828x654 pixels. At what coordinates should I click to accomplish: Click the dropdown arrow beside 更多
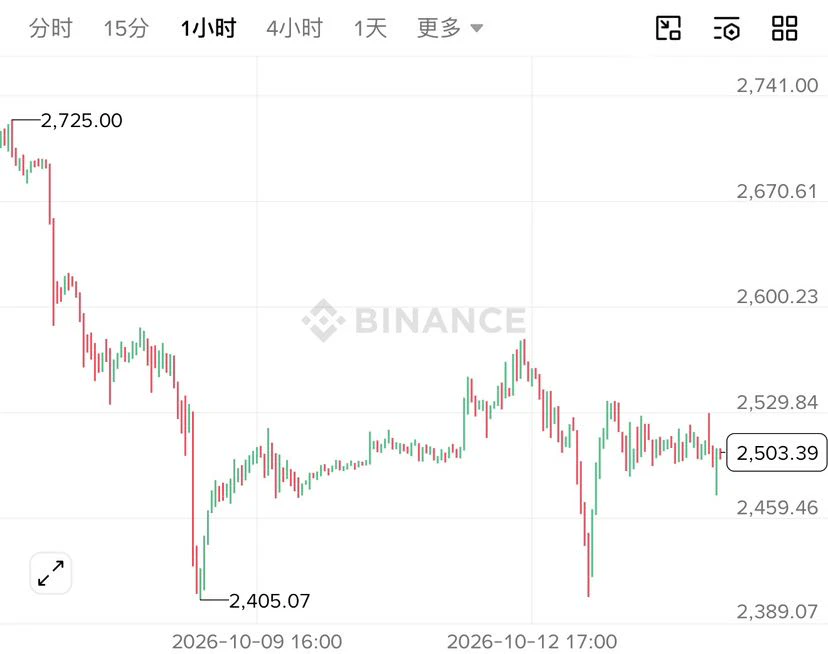tap(476, 28)
